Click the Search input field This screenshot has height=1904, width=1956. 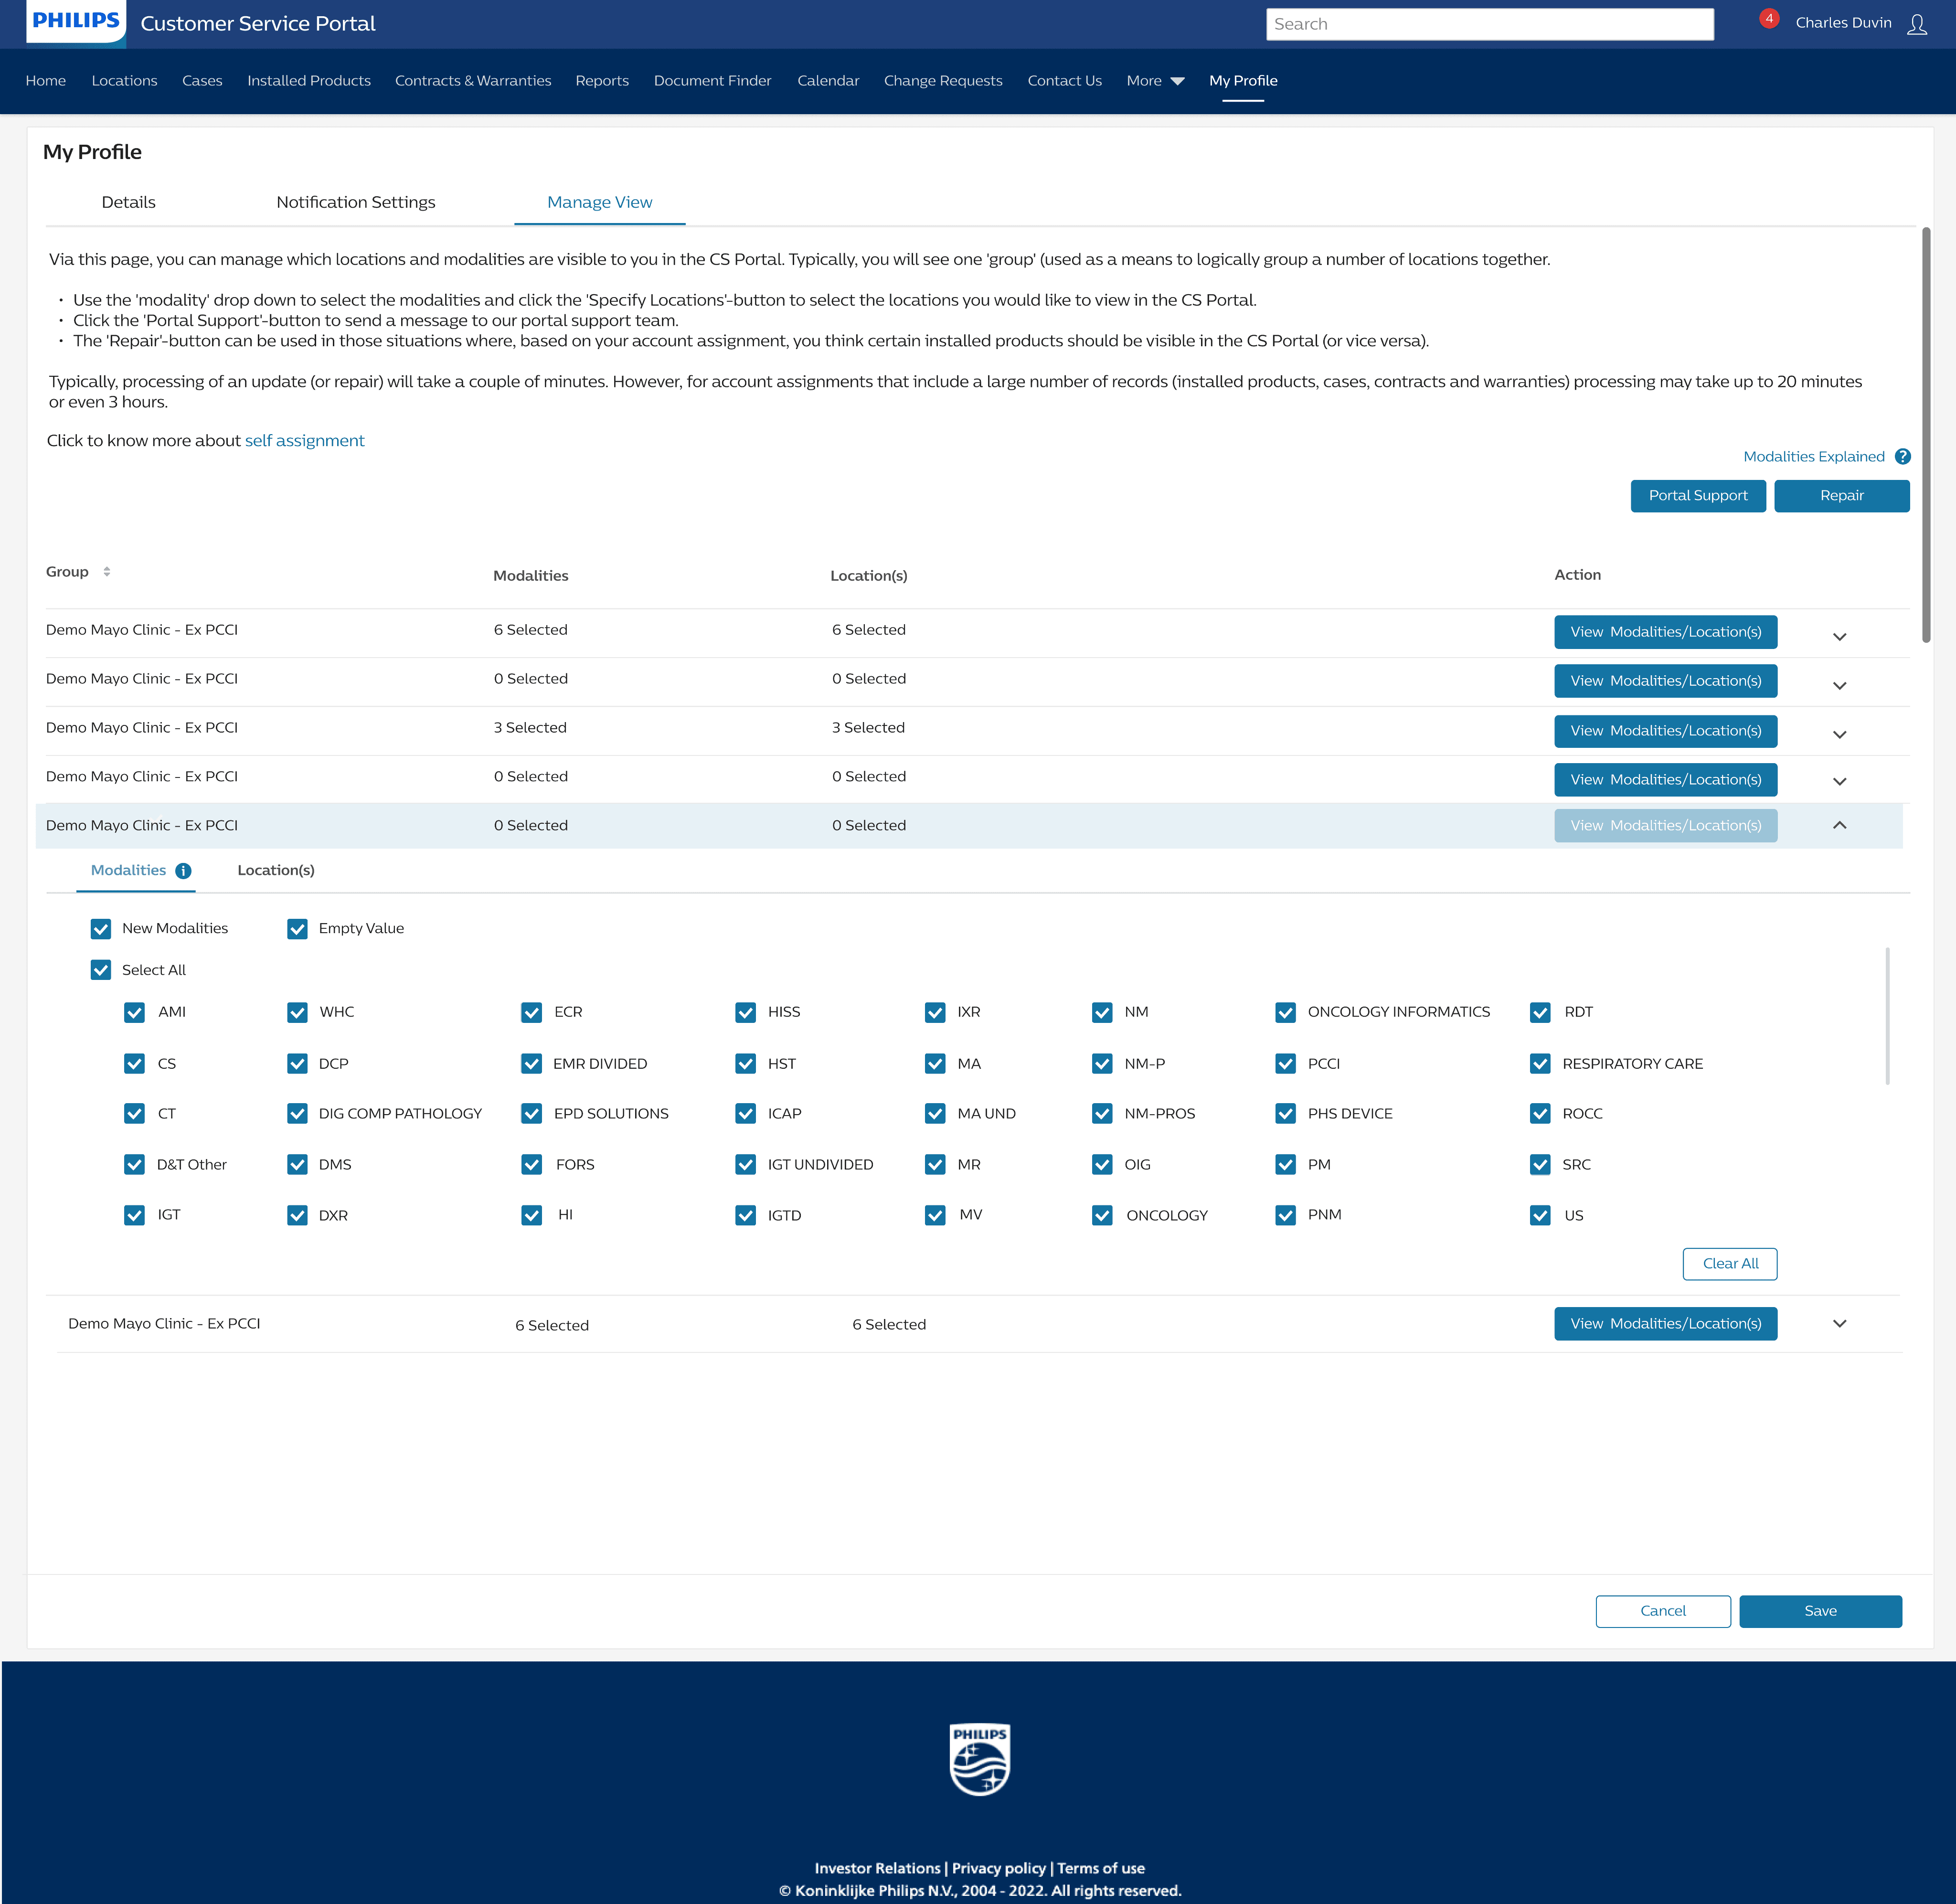tap(1489, 24)
